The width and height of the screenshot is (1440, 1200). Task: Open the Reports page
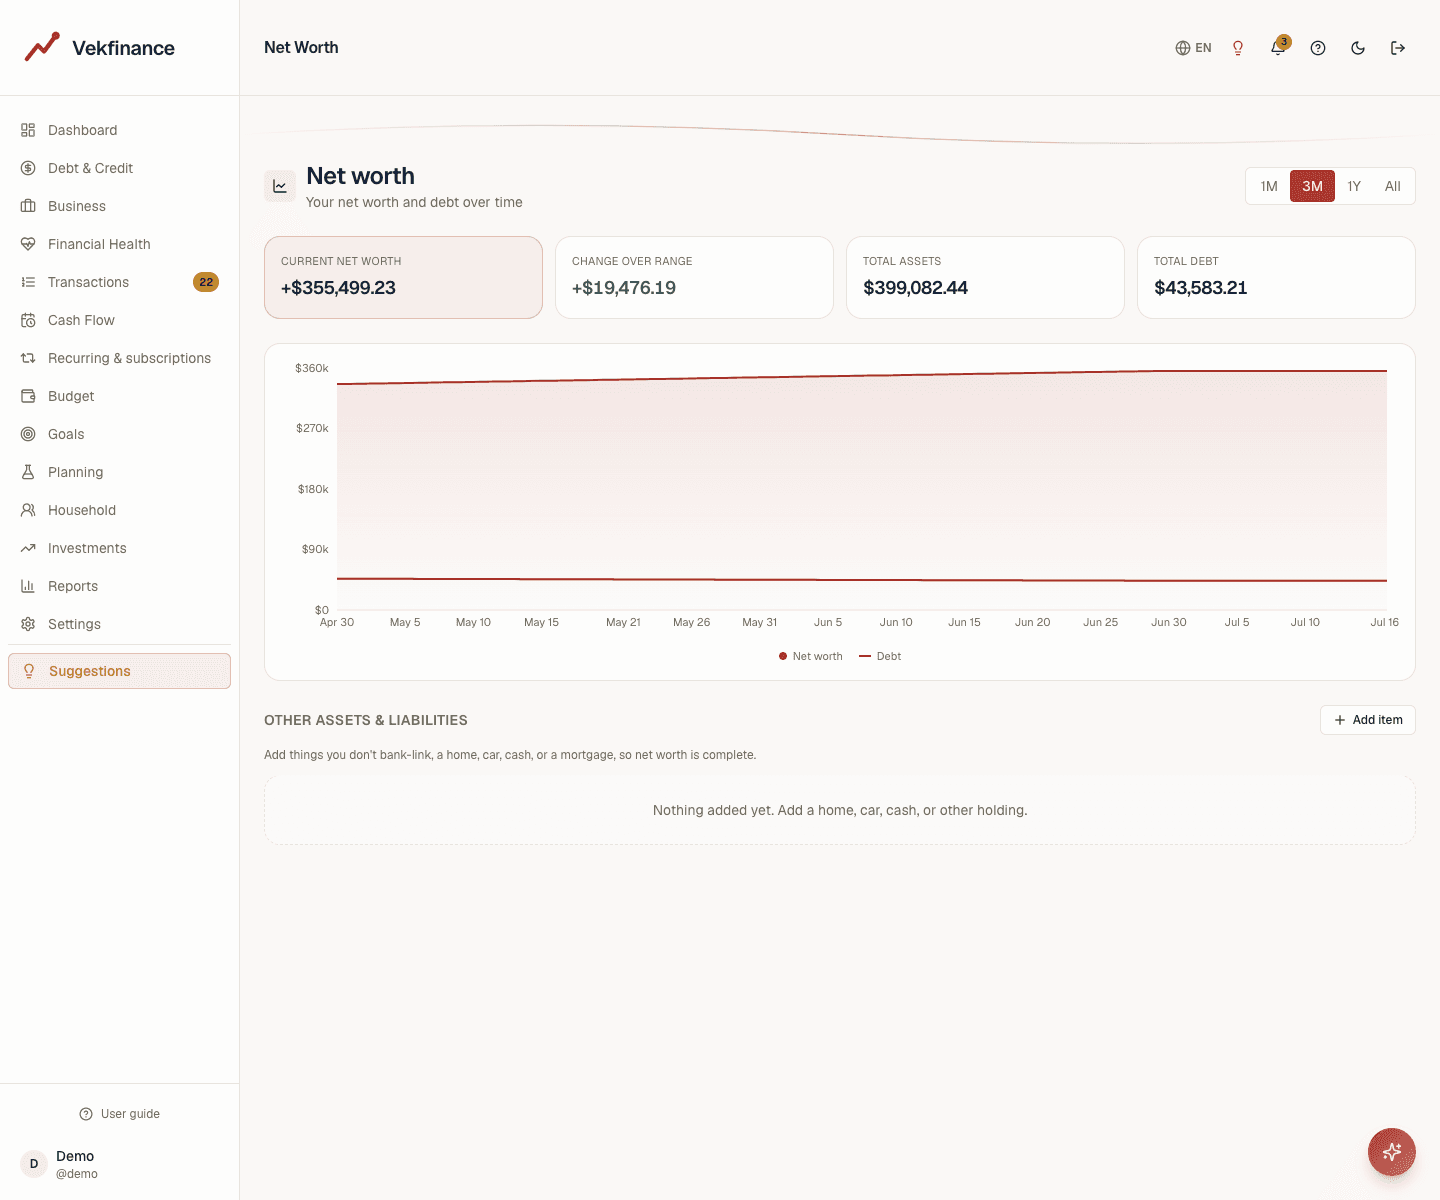pos(119,586)
